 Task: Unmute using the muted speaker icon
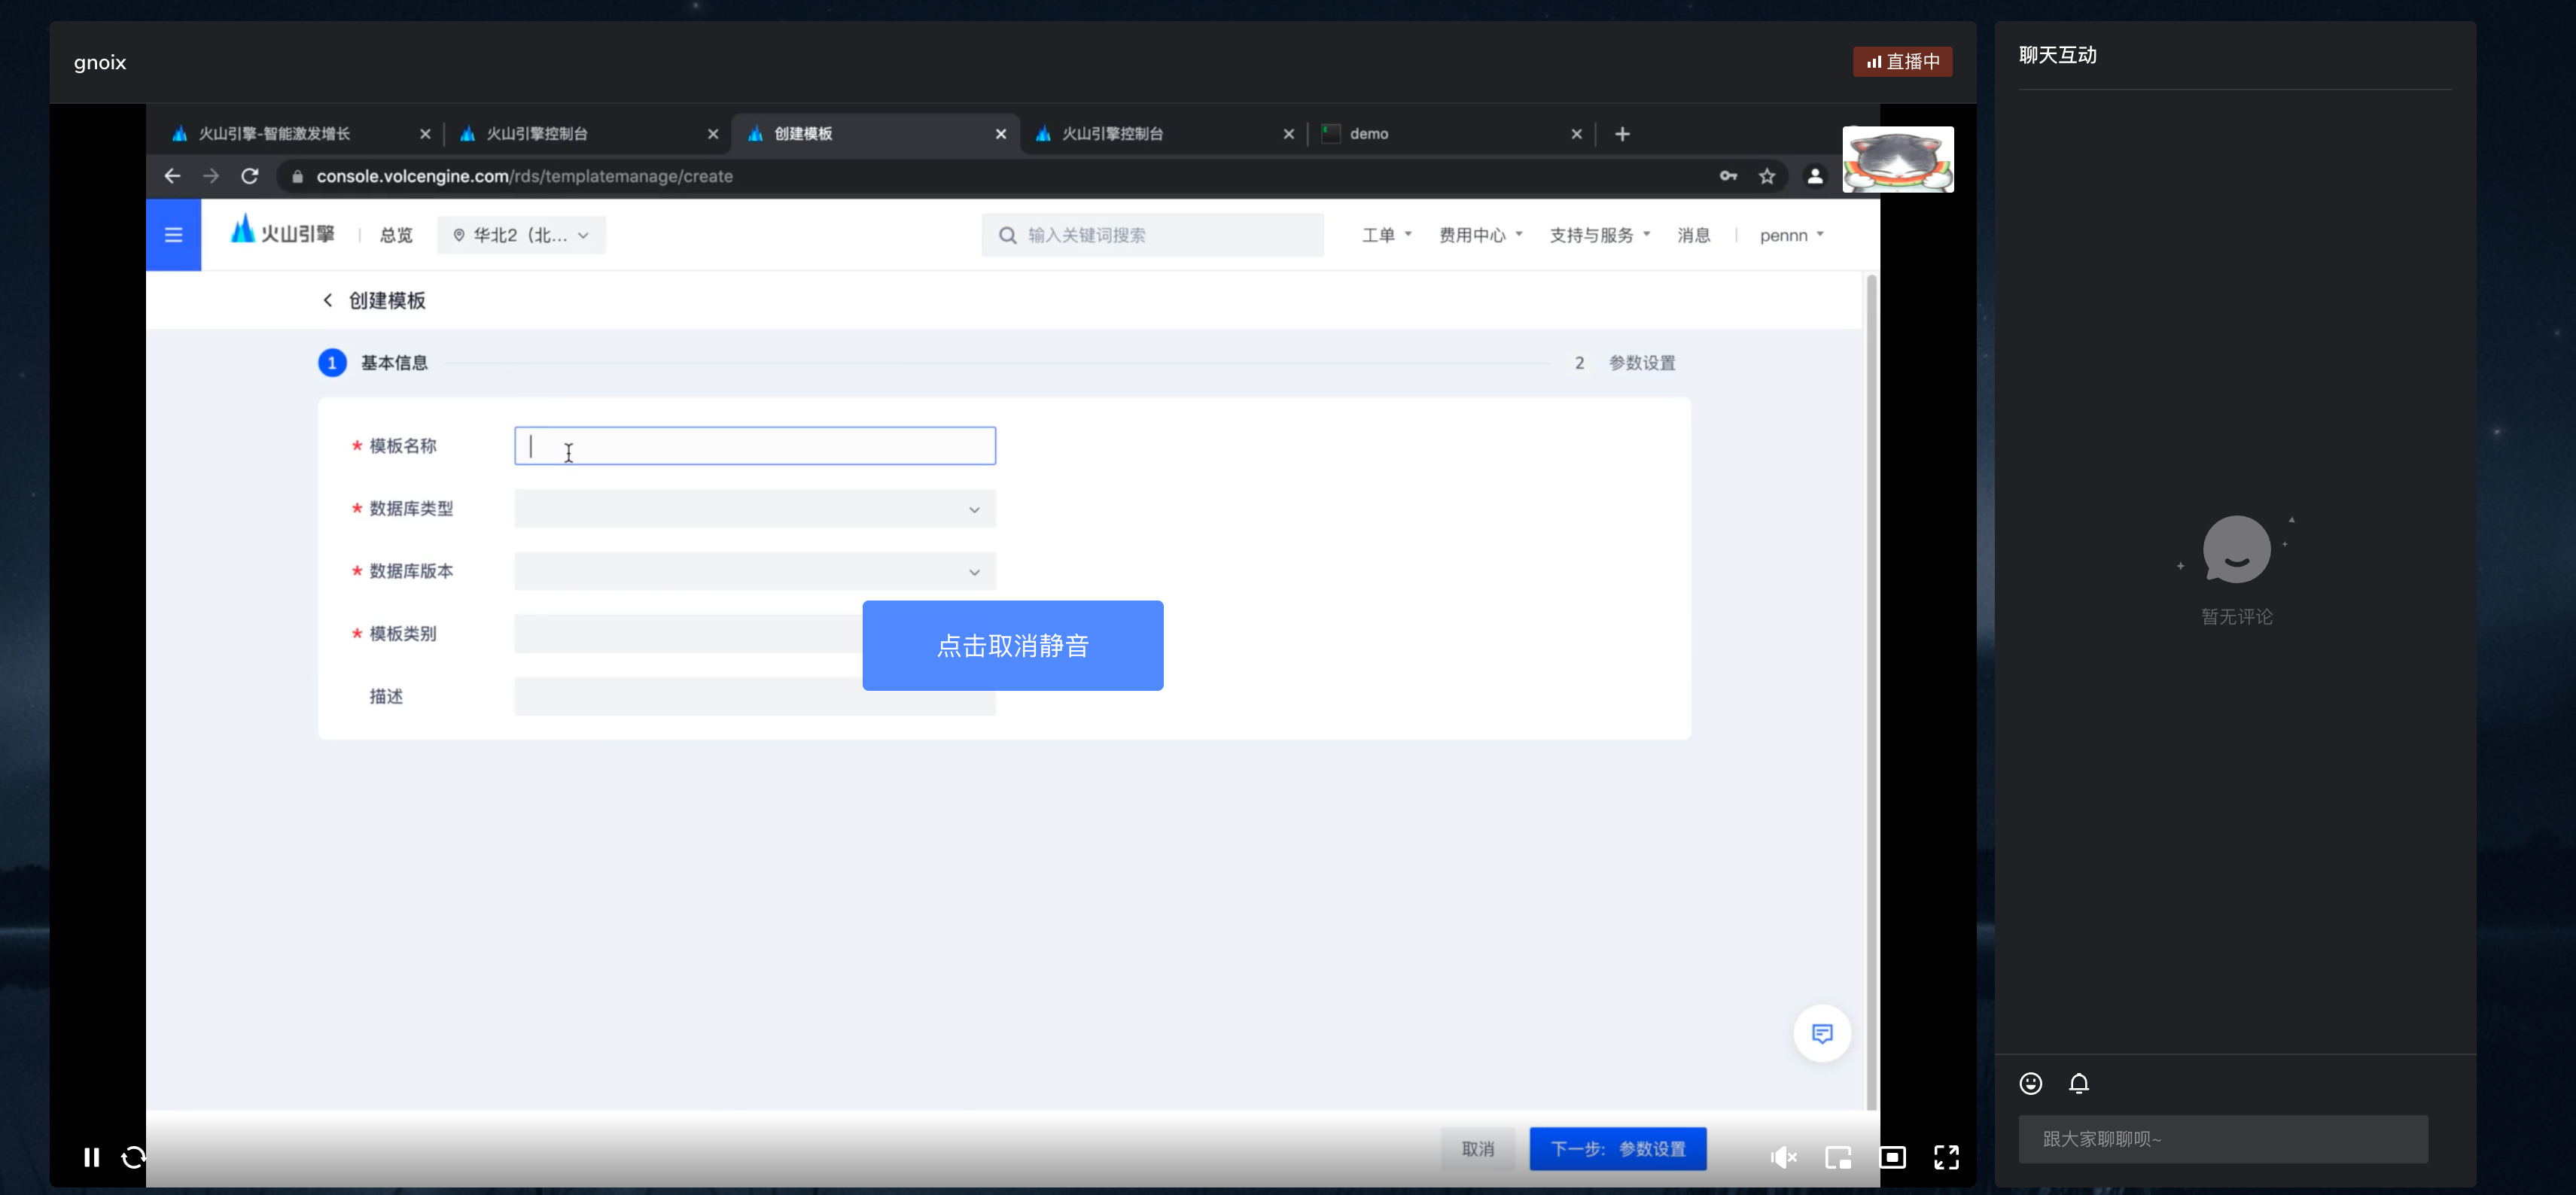[1783, 1157]
